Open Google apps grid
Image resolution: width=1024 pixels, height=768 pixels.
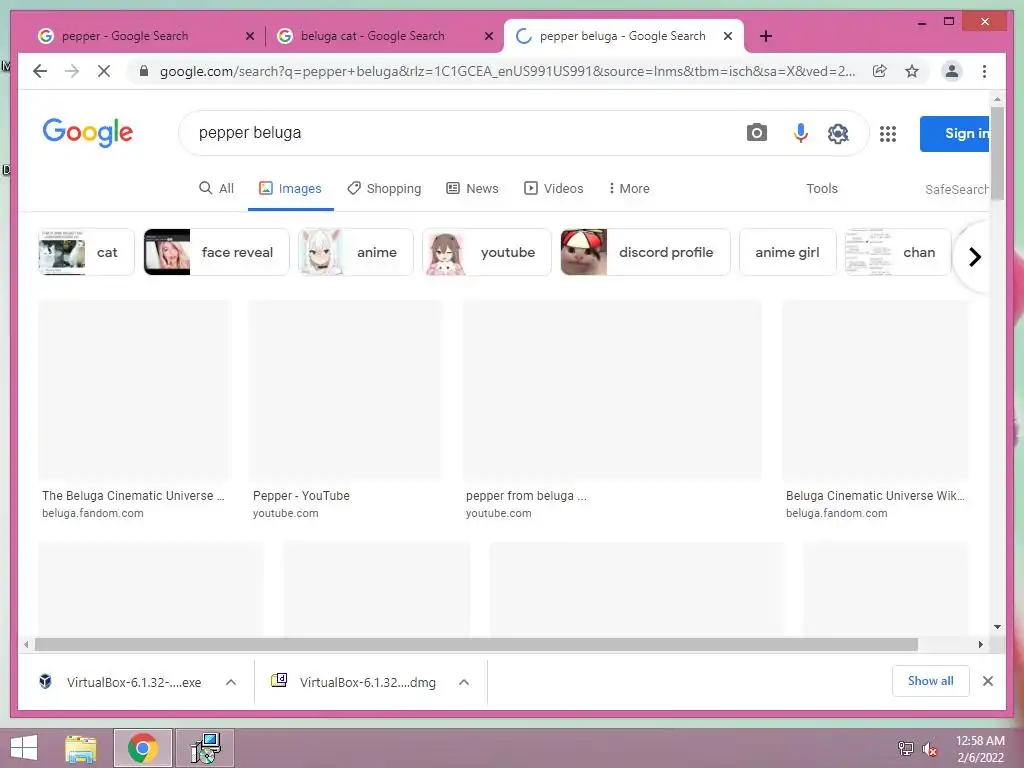[x=888, y=134]
